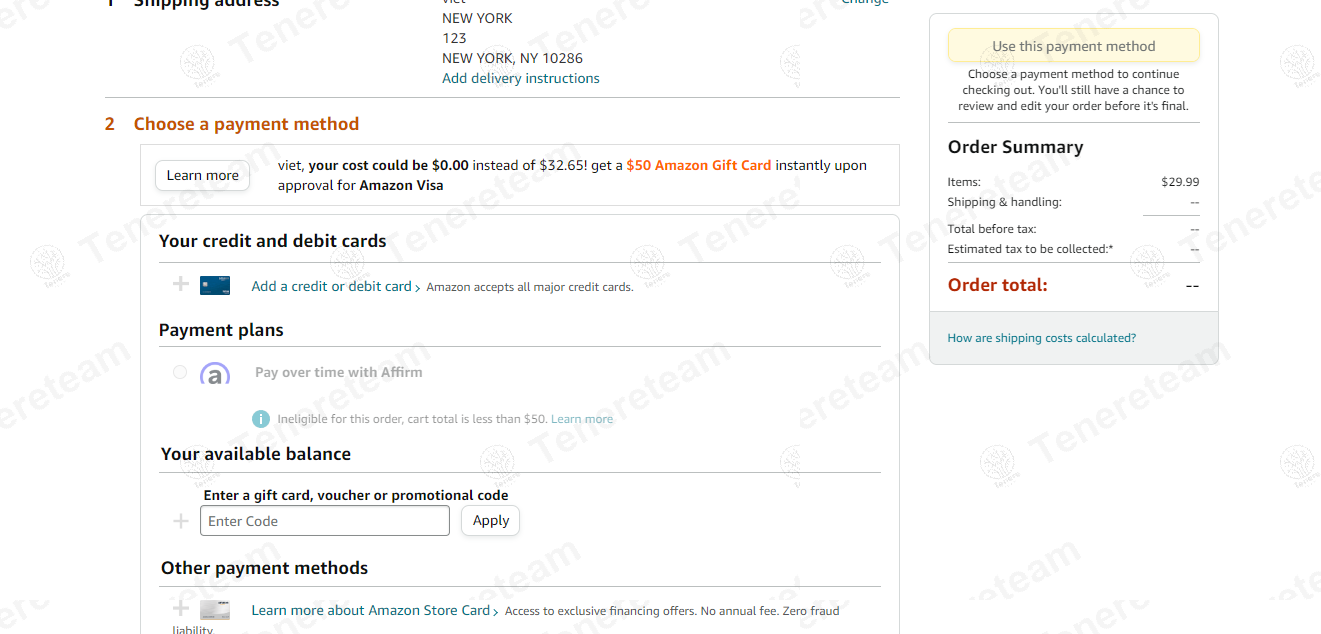Click the Apply button for gift card code
The height and width of the screenshot is (634, 1321).
[x=491, y=520]
